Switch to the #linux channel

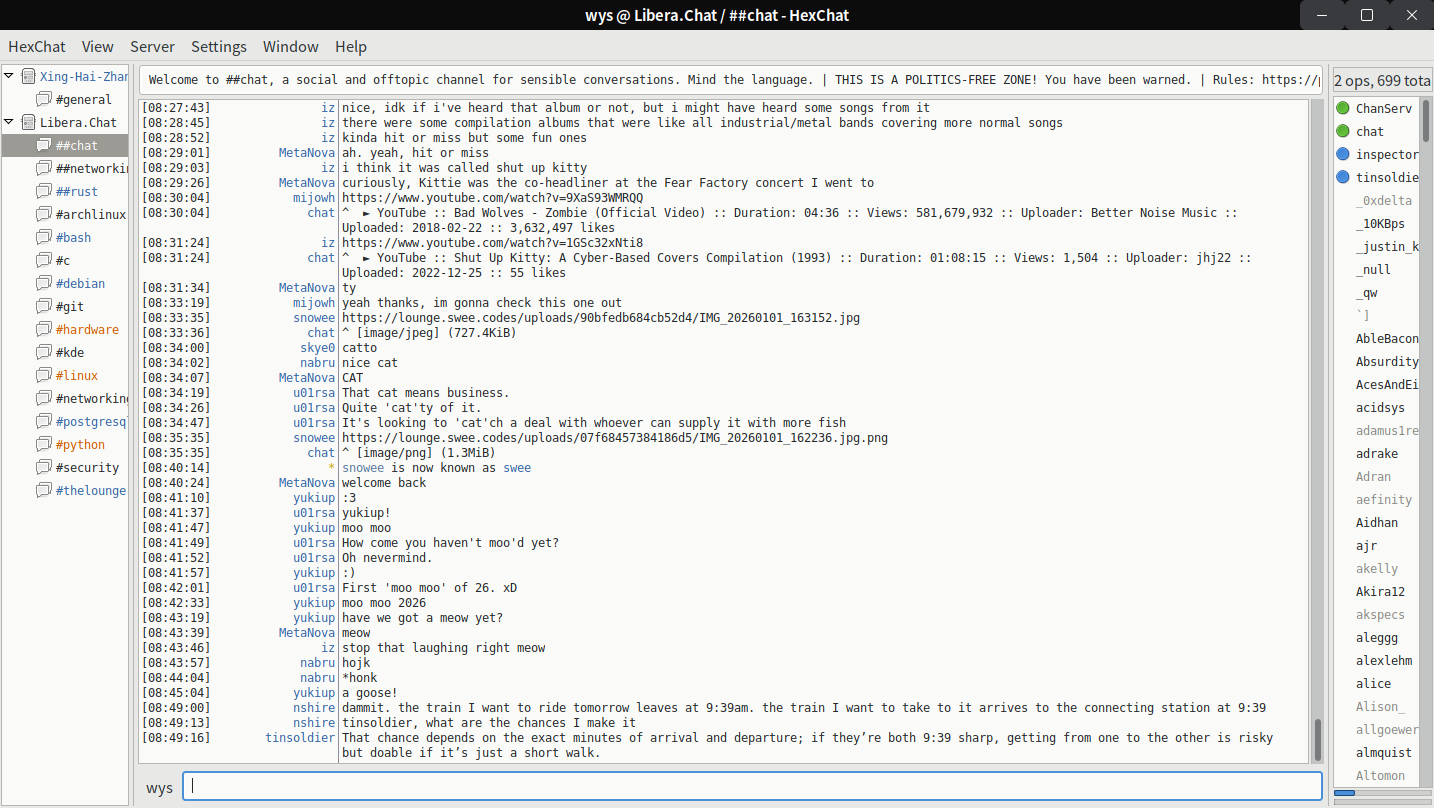pyautogui.click(x=76, y=376)
